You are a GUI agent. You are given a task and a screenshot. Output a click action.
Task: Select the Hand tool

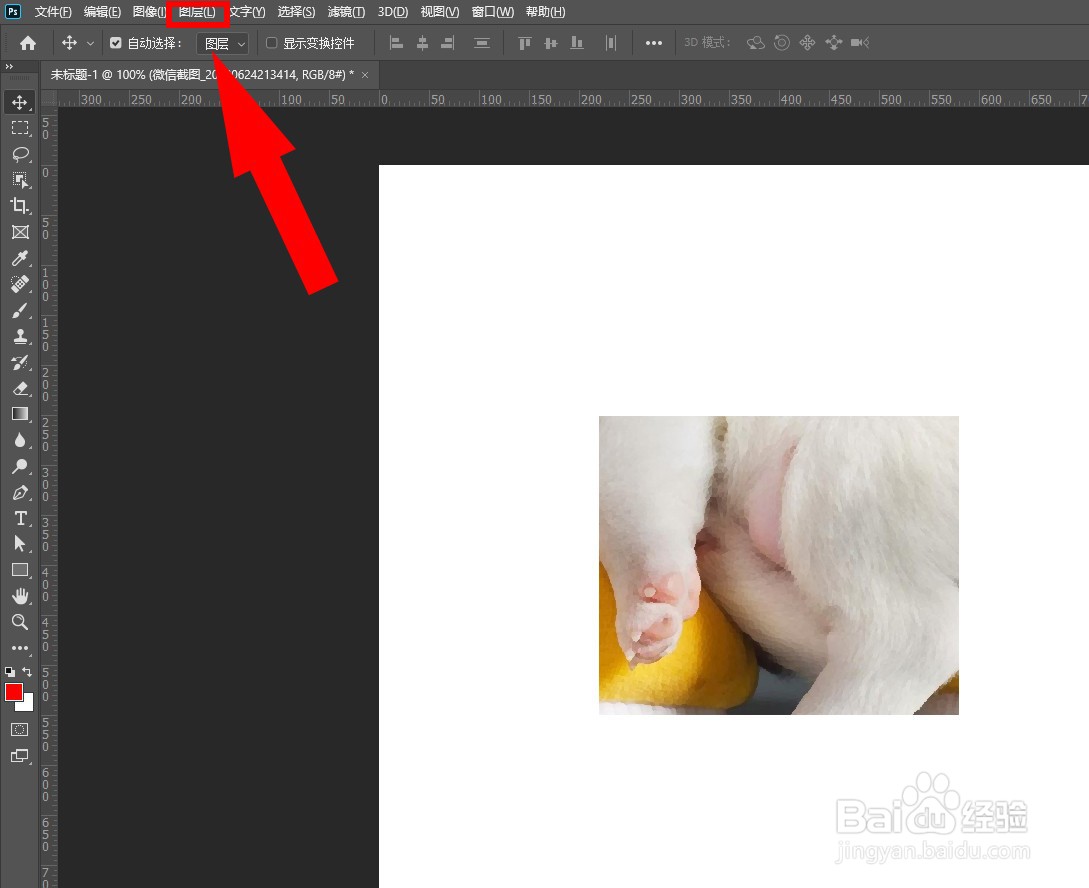pyautogui.click(x=19, y=596)
